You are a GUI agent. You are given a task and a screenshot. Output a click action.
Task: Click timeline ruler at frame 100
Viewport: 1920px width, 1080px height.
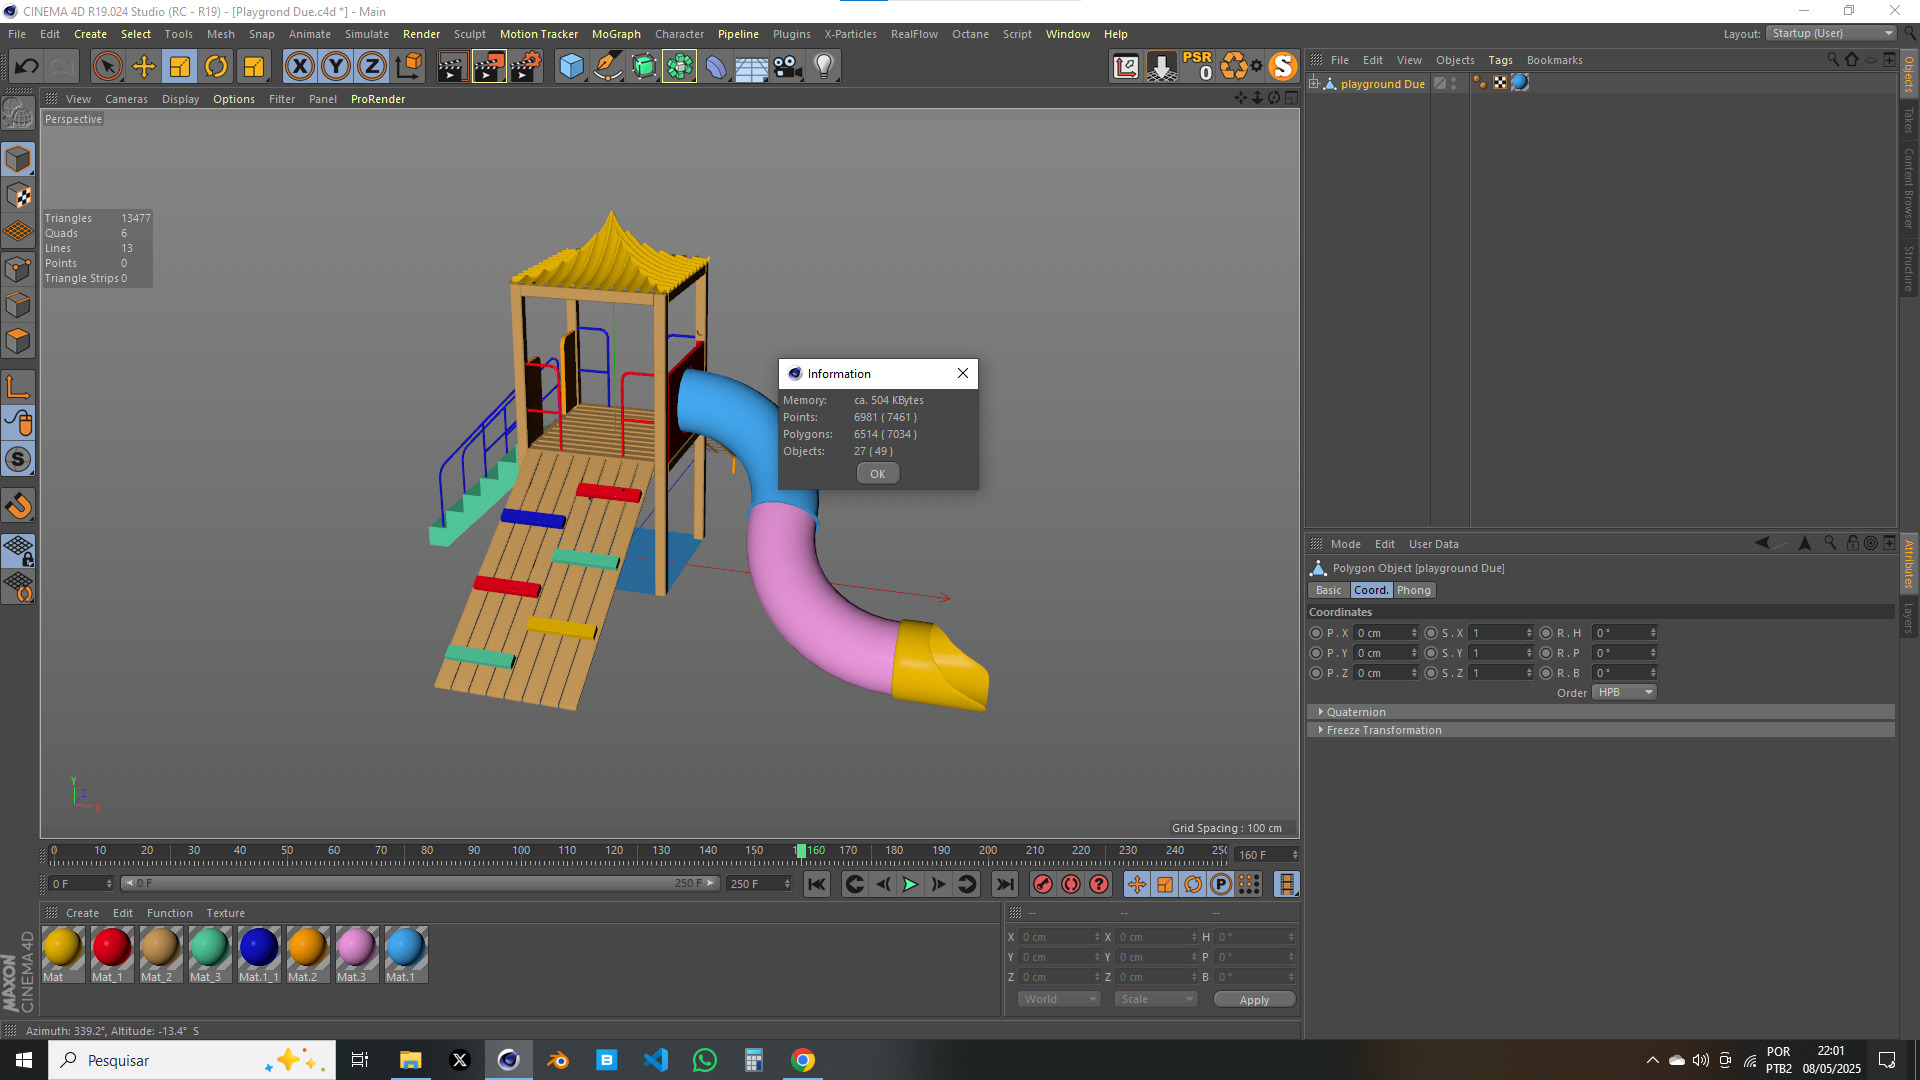point(521,852)
